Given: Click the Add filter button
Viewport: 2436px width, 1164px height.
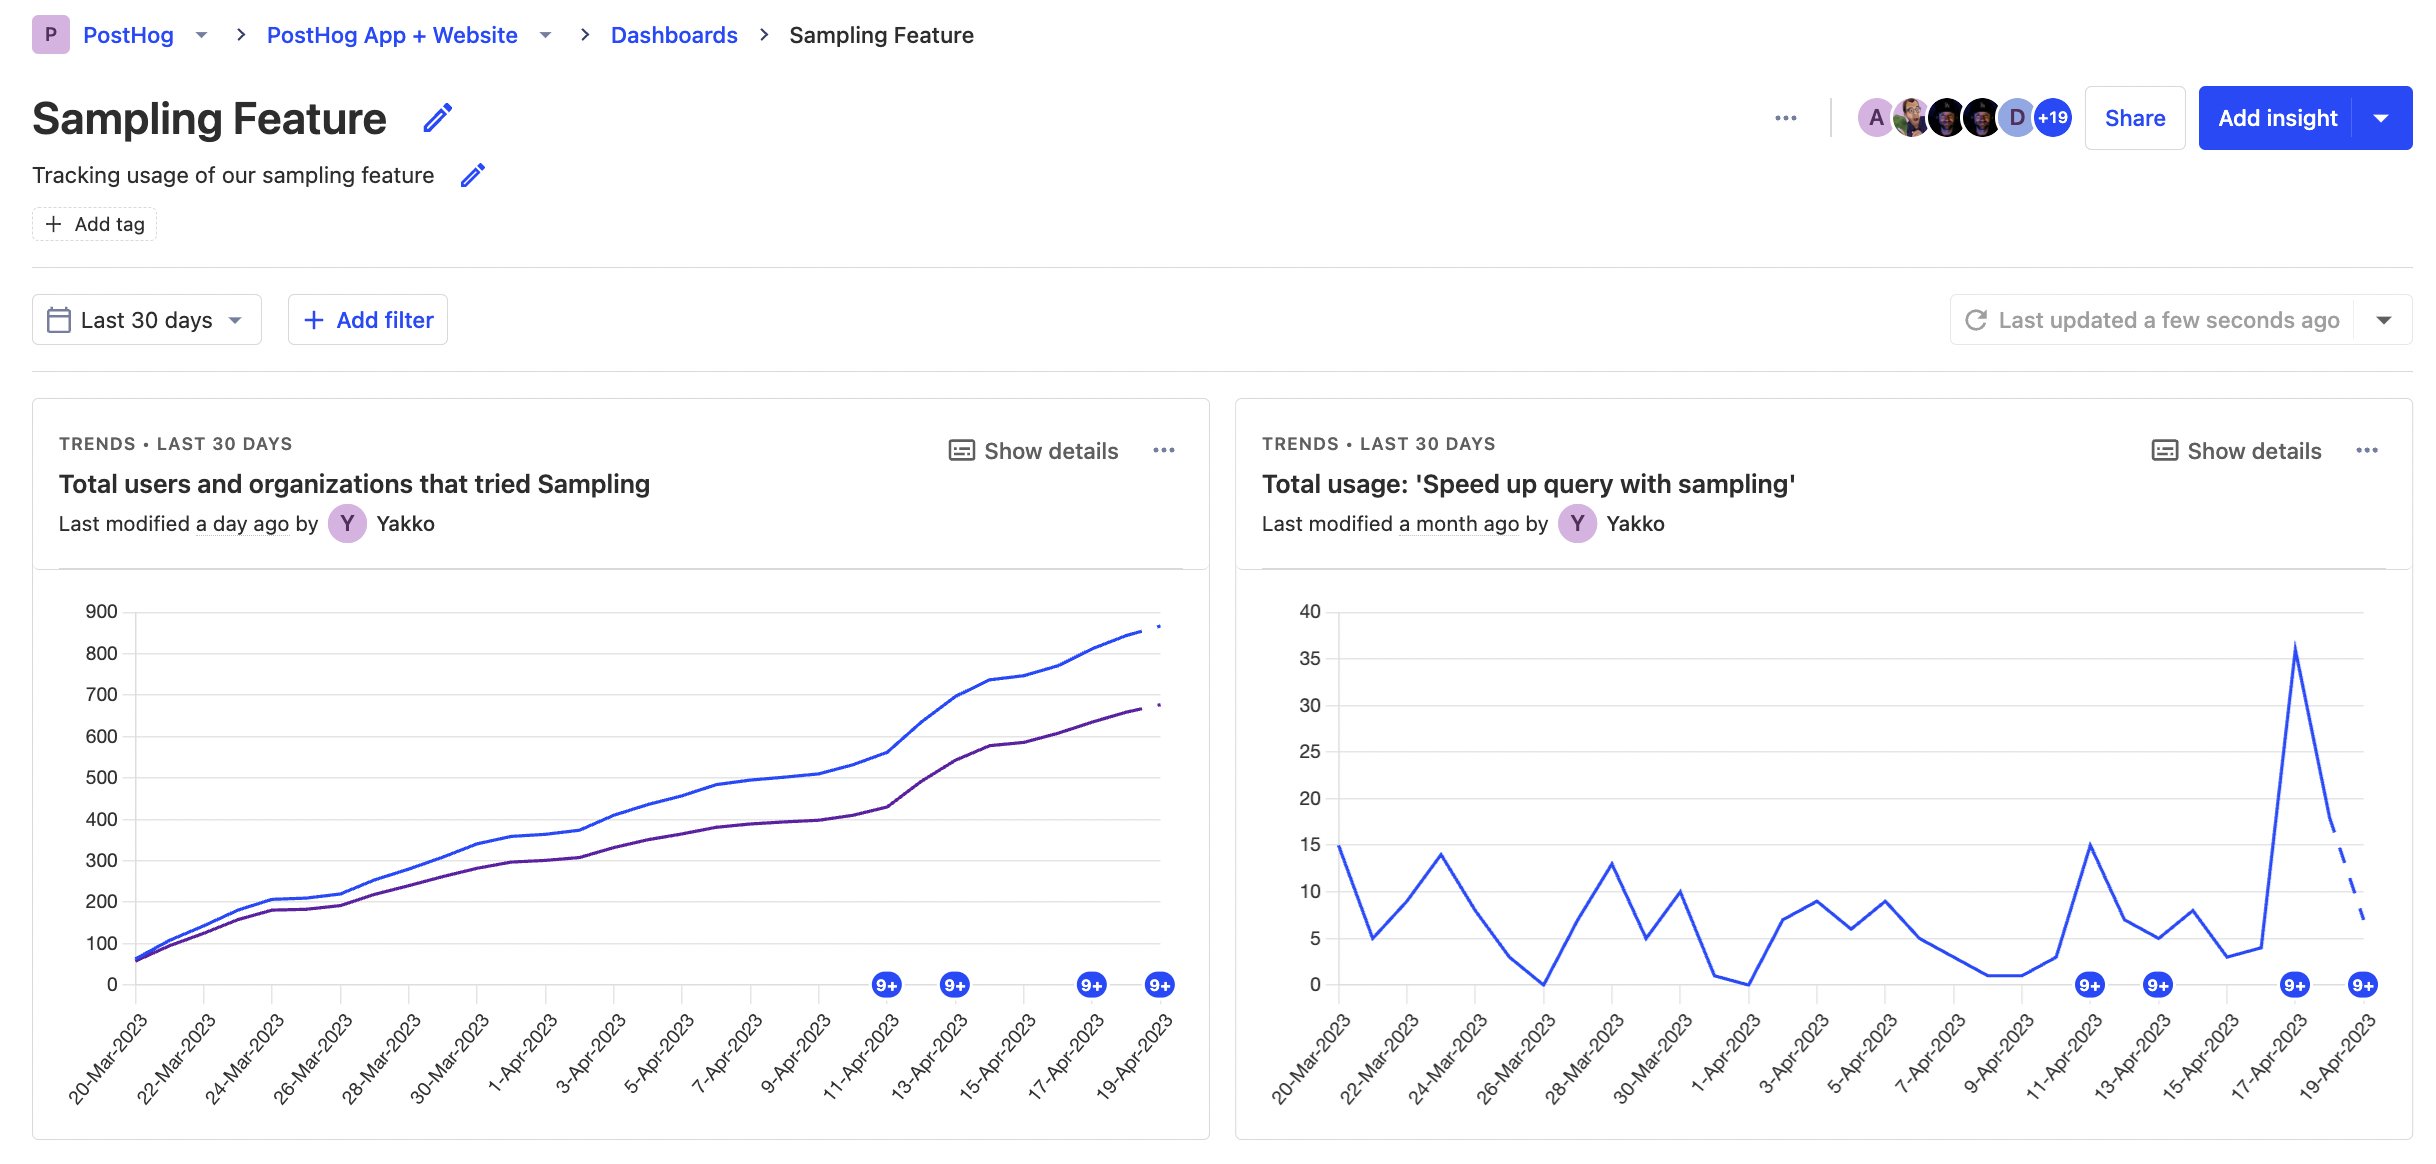Looking at the screenshot, I should 368,320.
